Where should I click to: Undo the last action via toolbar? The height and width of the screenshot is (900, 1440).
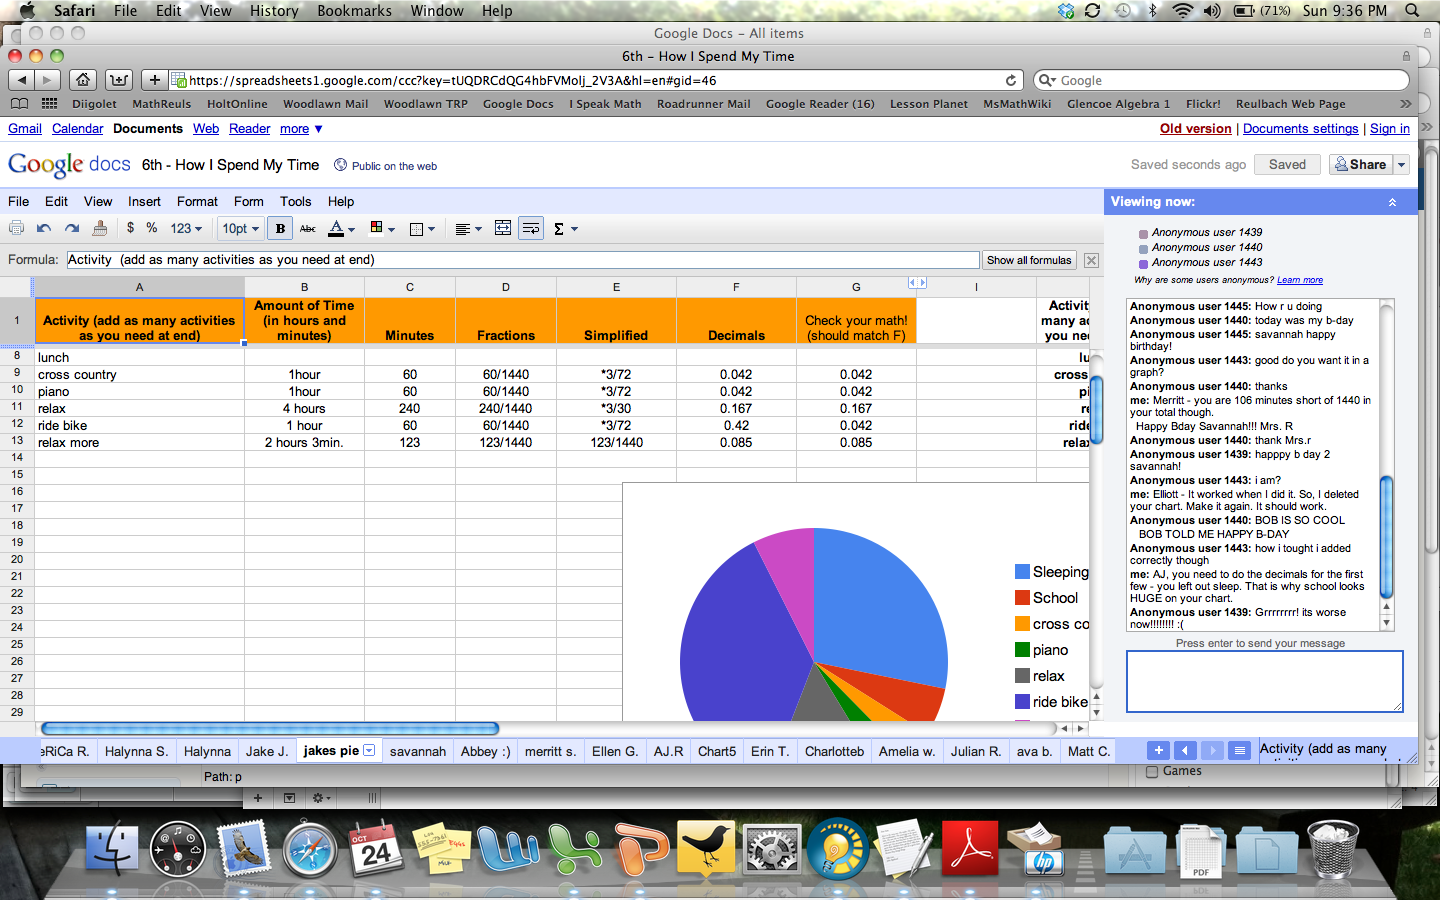click(44, 229)
